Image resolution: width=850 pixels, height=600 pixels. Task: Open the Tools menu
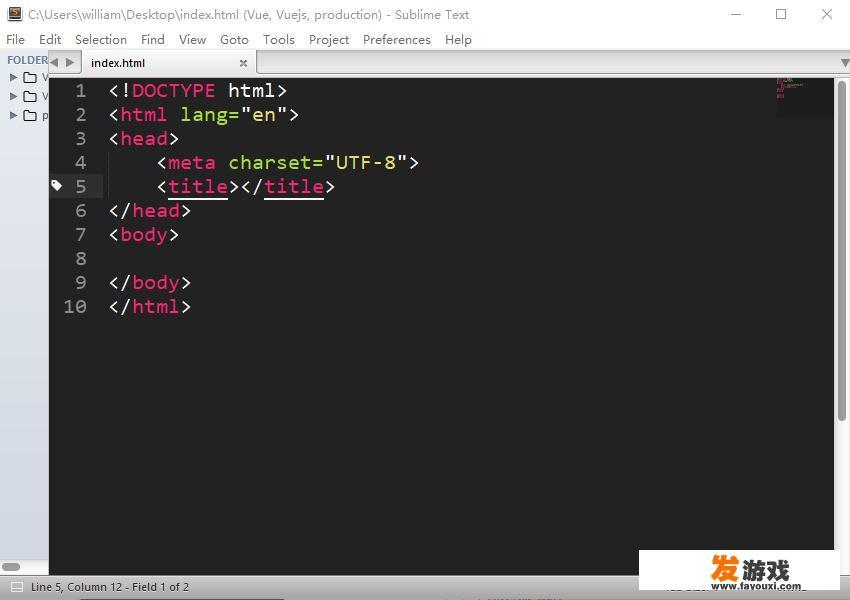[279, 40]
